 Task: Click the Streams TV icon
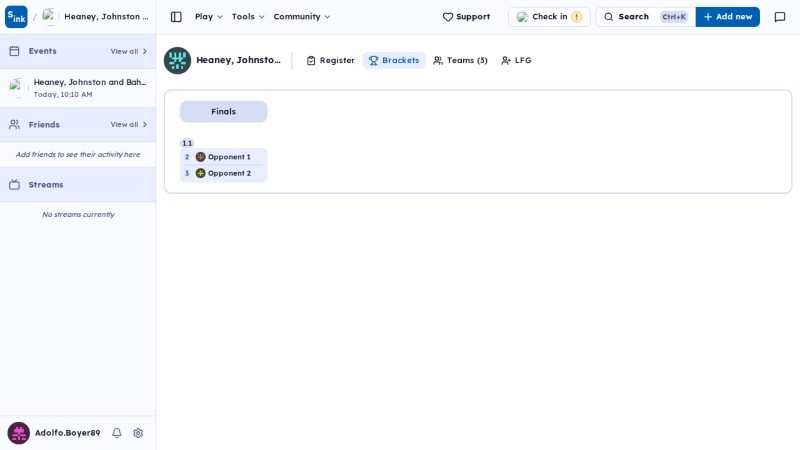coord(14,185)
